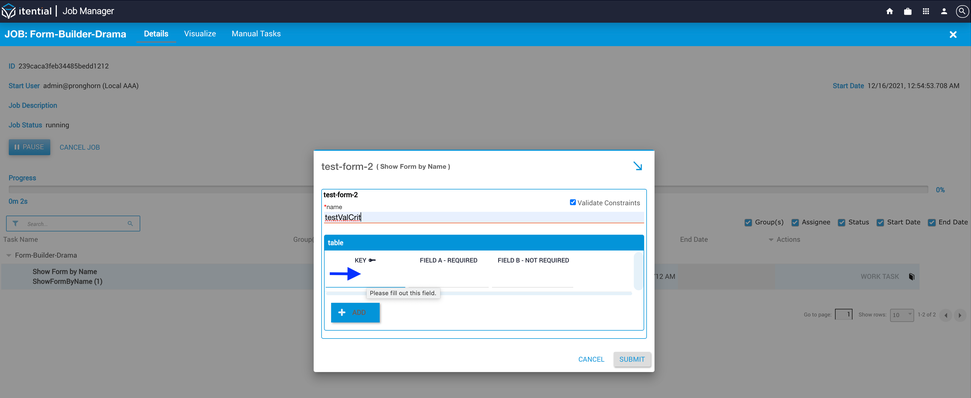Click the briefcase icon in header
This screenshot has height=398, width=971.
click(907, 11)
